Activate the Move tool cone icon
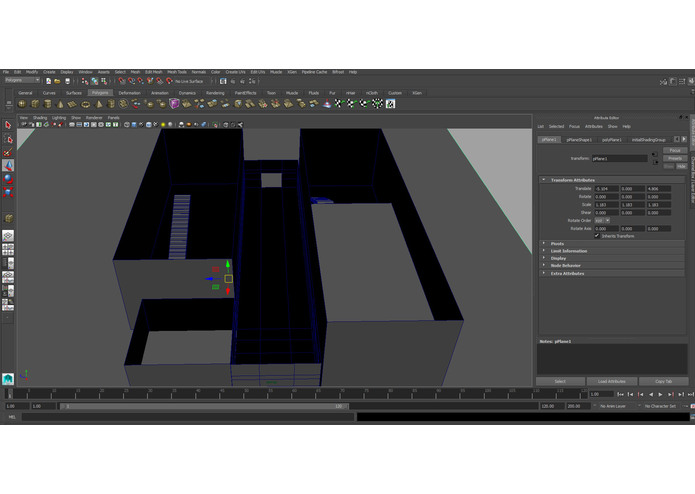 tap(8, 165)
